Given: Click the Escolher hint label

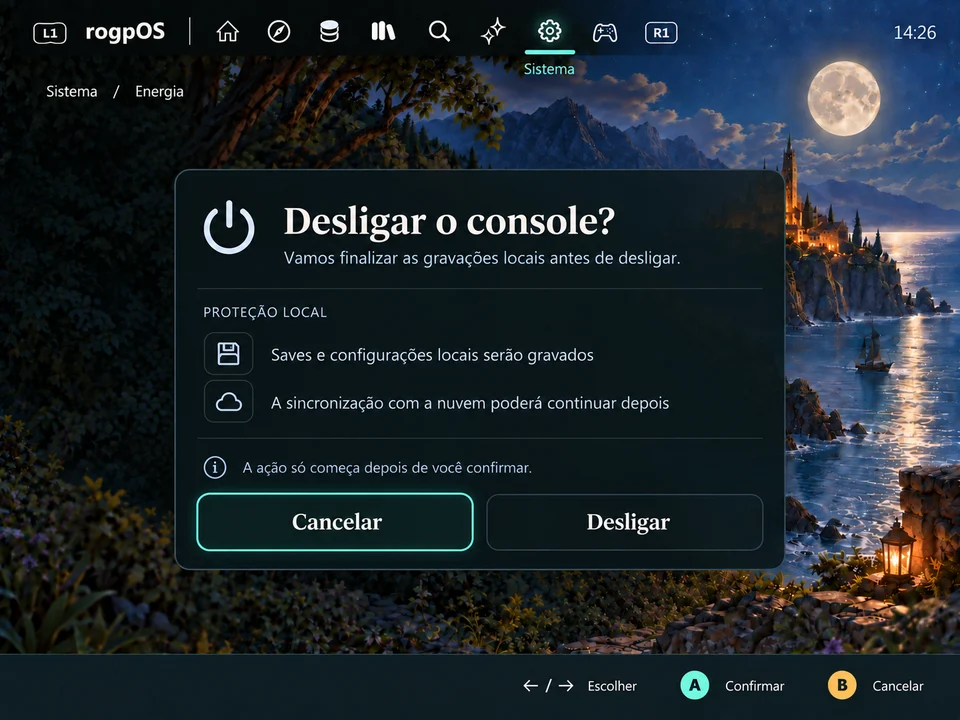Looking at the screenshot, I should 612,686.
